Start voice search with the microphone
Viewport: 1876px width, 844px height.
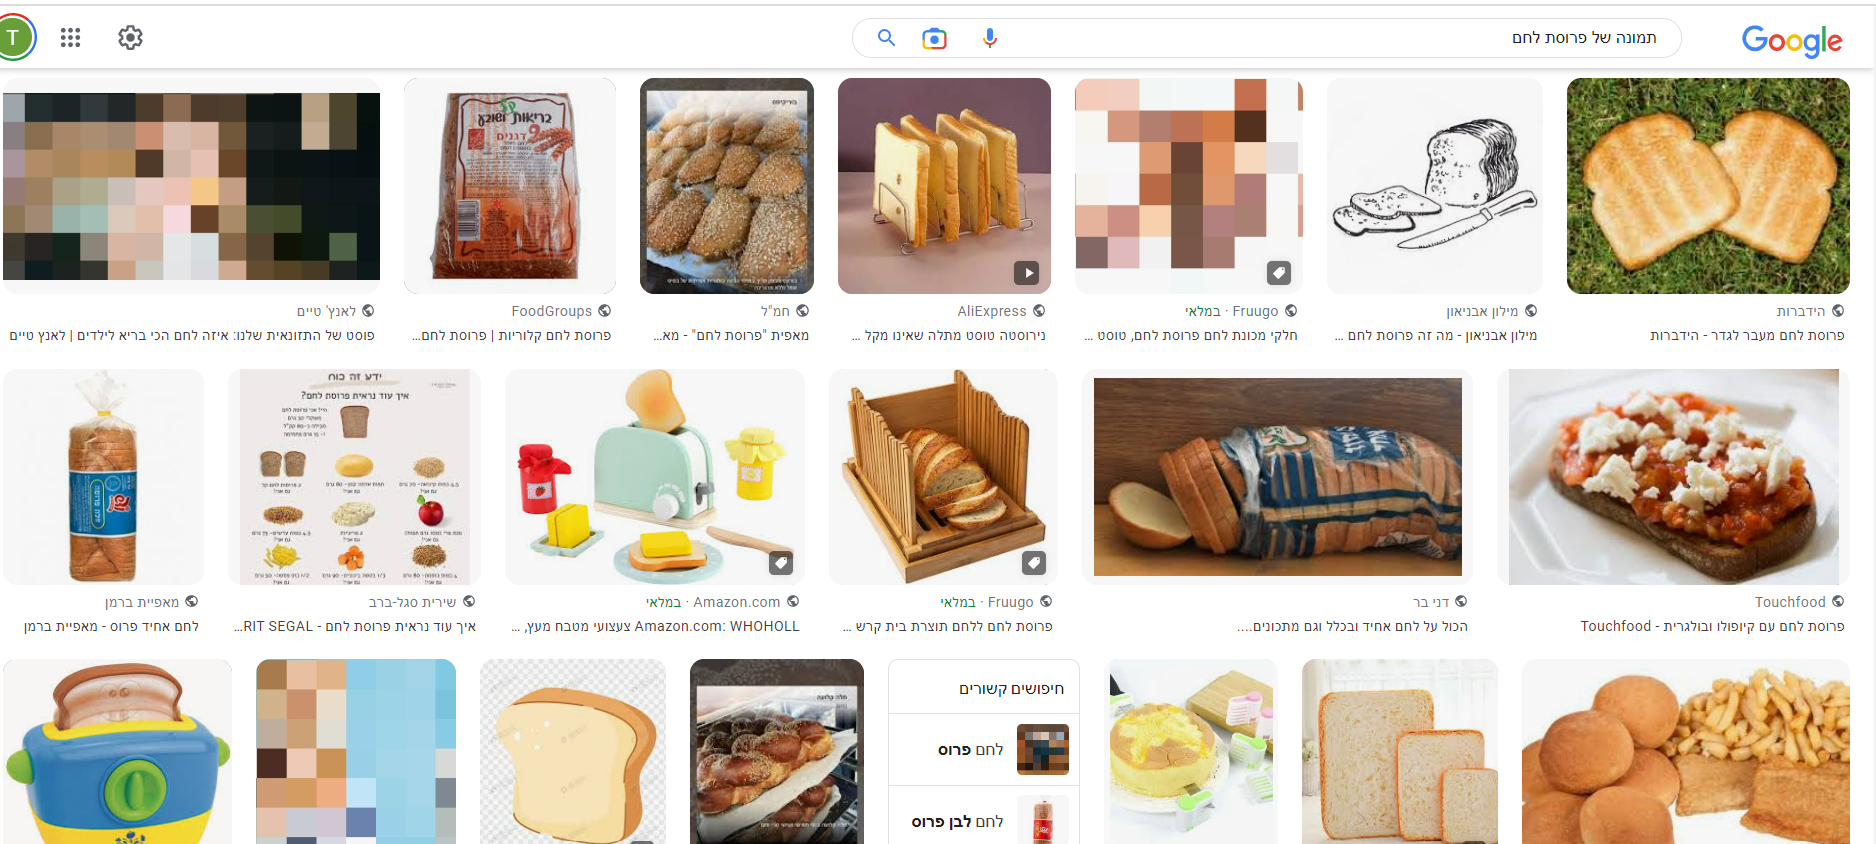coord(989,38)
